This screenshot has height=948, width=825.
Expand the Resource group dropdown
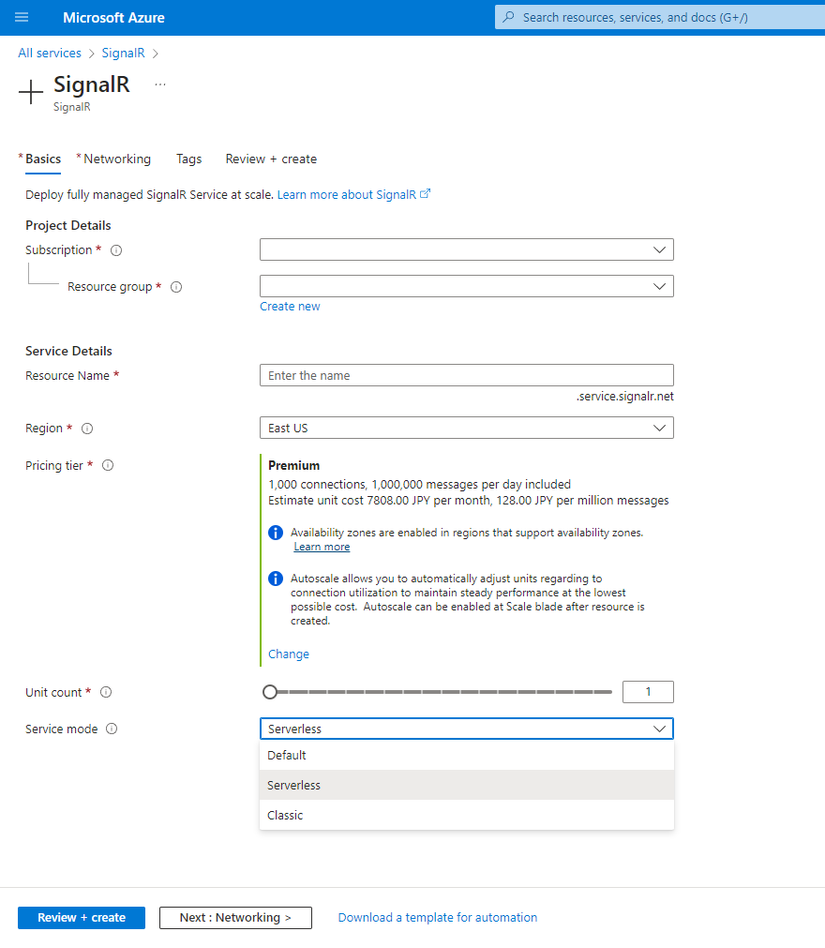(466, 287)
